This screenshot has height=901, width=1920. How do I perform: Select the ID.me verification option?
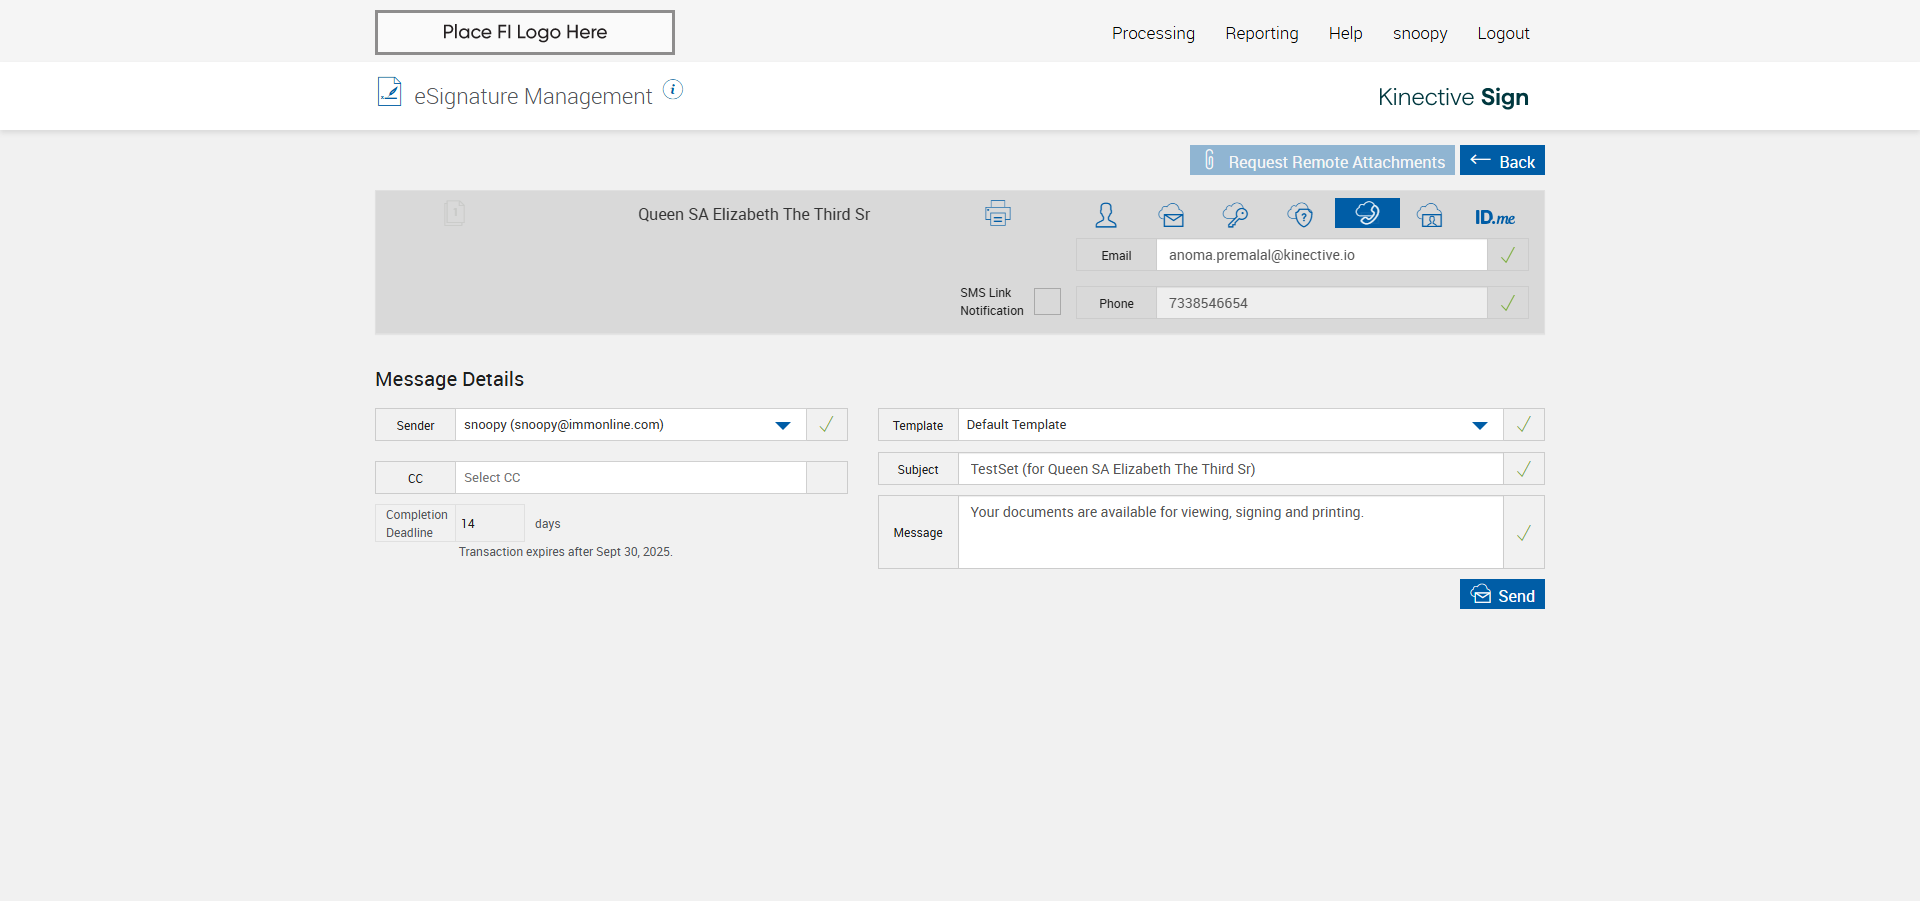click(x=1494, y=217)
